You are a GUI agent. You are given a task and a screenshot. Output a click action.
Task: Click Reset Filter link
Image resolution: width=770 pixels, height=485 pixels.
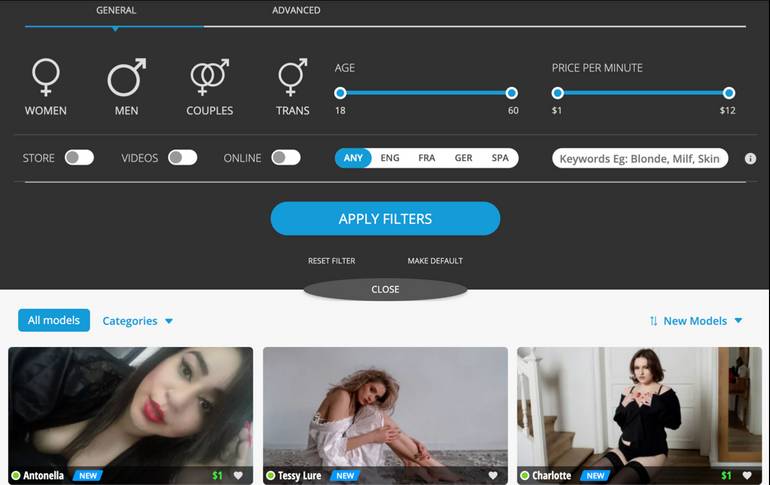point(331,261)
